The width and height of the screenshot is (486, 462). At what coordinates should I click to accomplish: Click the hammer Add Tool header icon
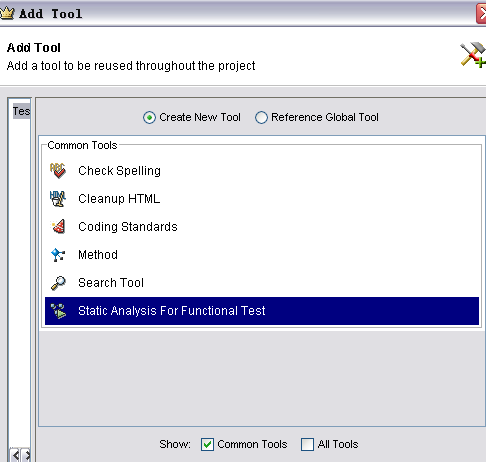tap(473, 55)
